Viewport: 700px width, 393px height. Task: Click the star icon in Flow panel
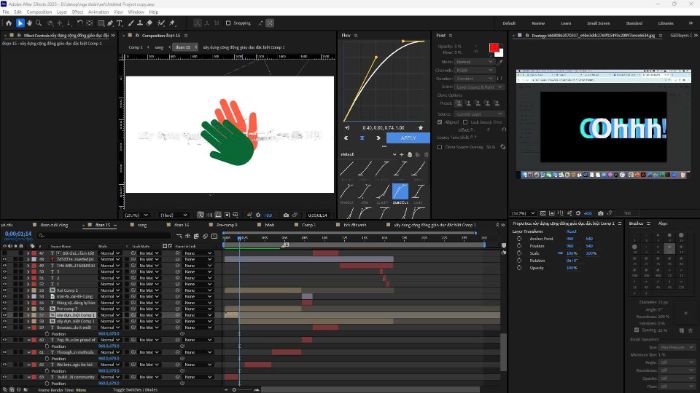pyautogui.click(x=420, y=128)
